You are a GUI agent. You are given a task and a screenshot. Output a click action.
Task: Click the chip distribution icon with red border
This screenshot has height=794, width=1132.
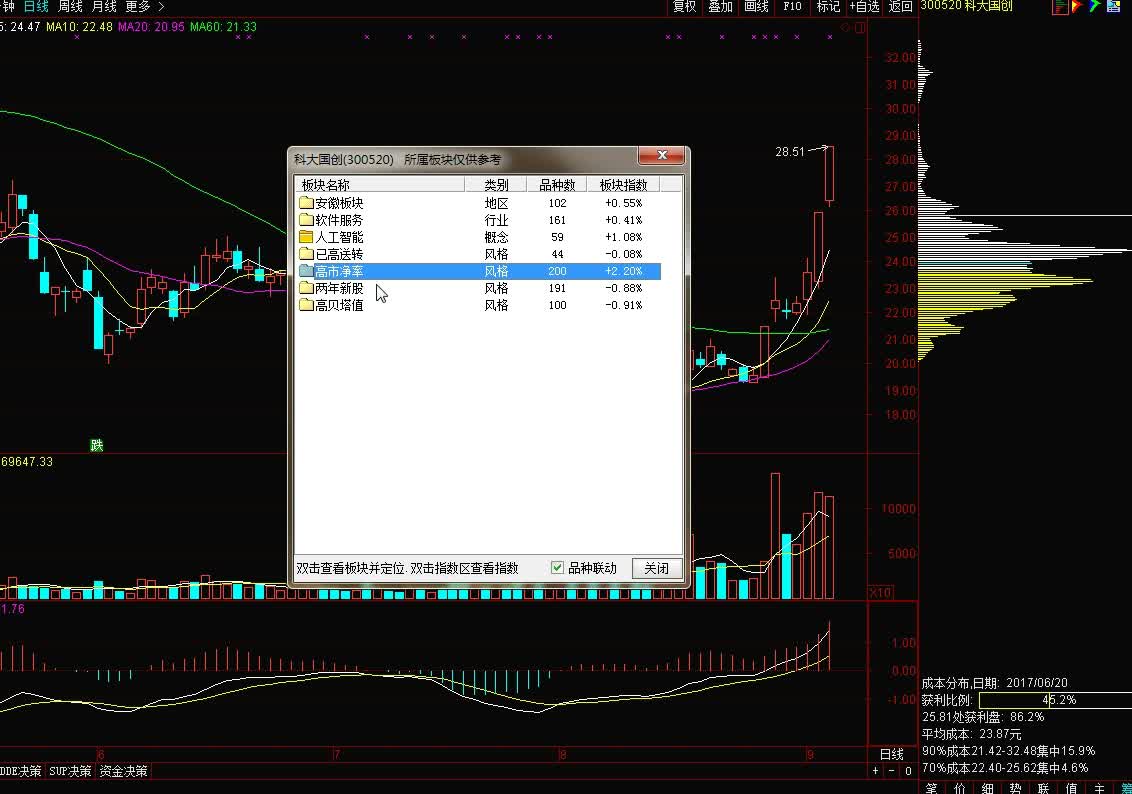(x=1060, y=6)
